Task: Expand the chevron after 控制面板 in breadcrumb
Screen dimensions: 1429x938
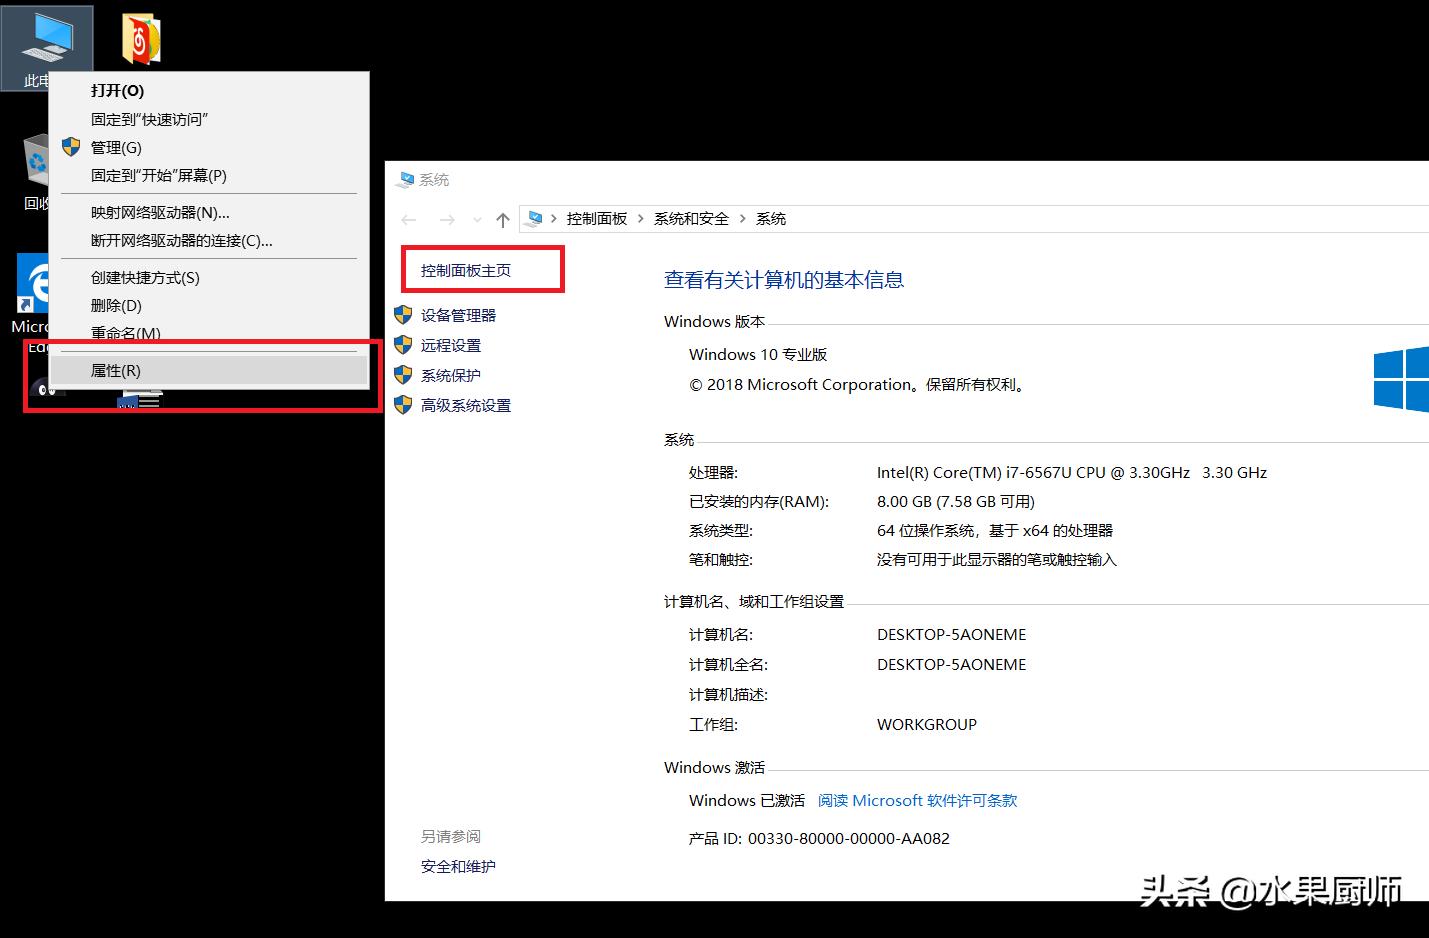Action: pos(641,219)
